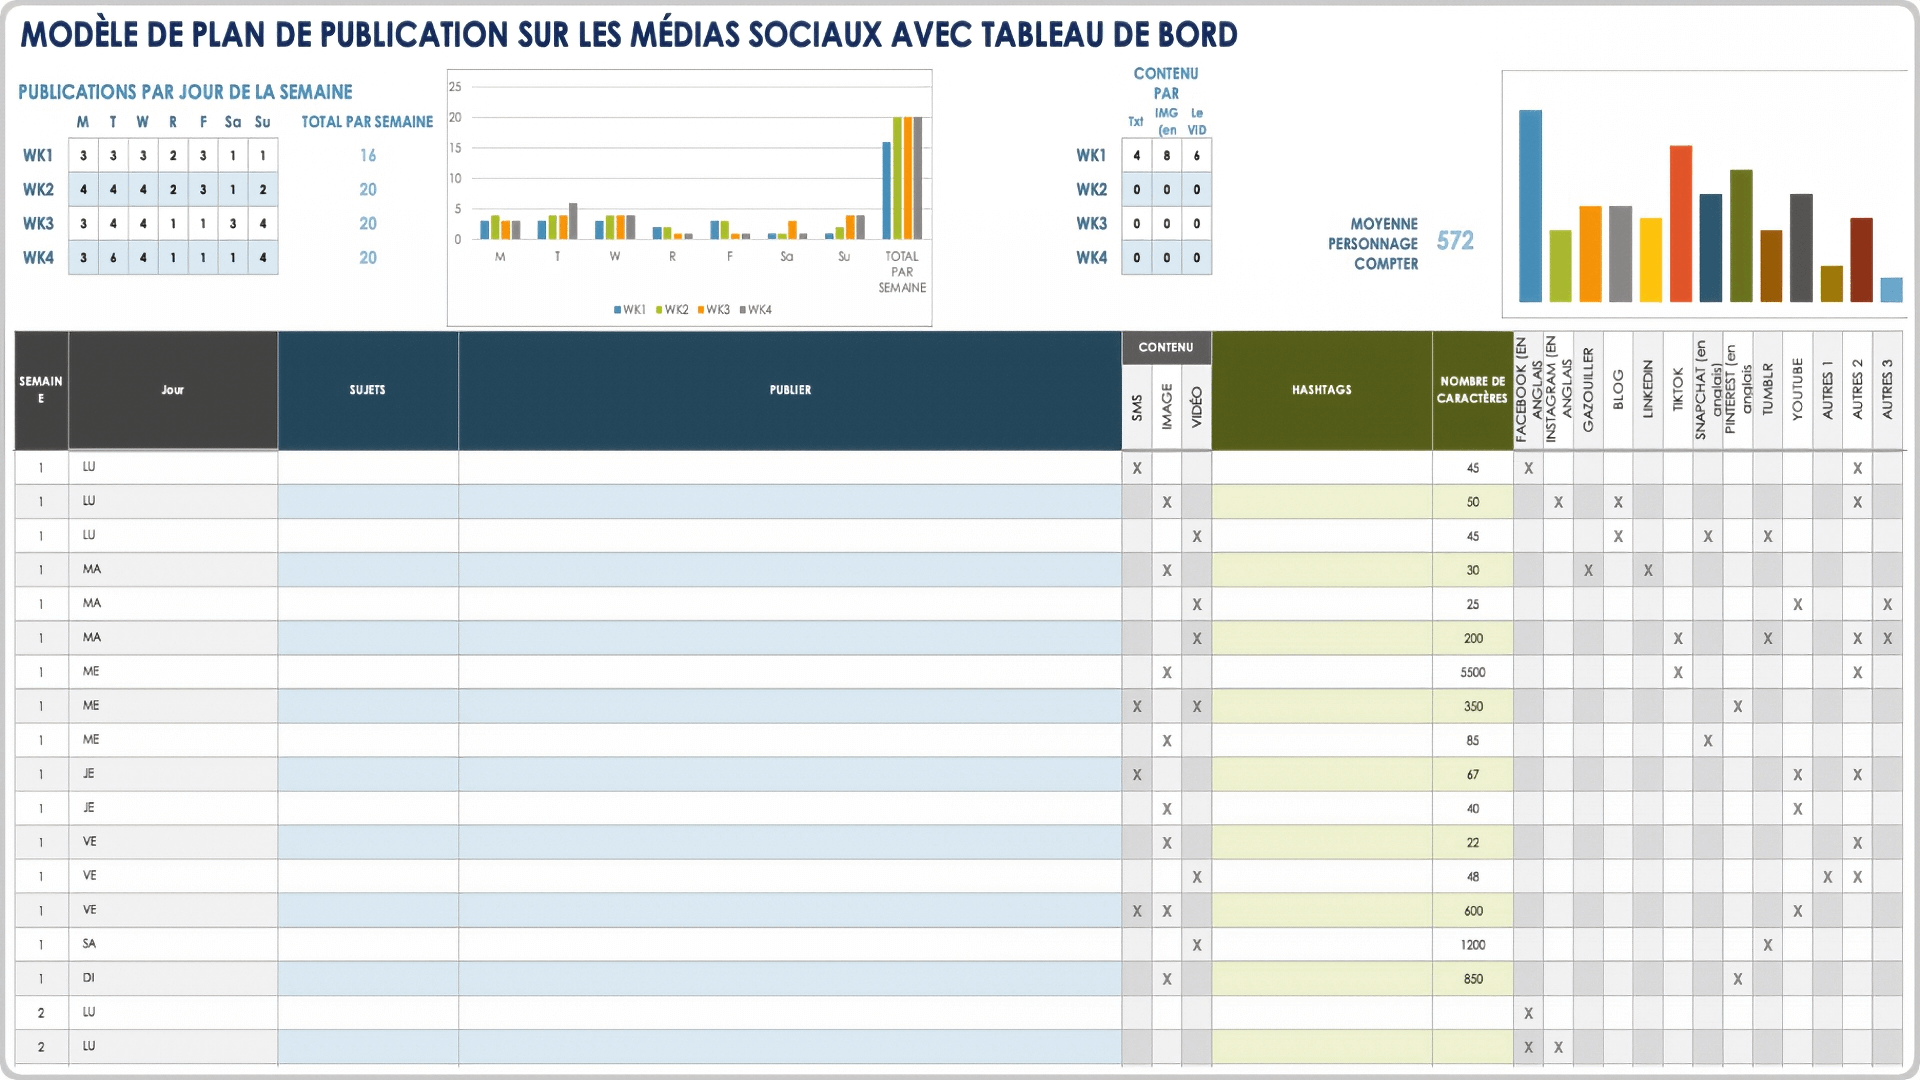Click the Tumblr X mark in the 1200 row

click(x=1768, y=945)
